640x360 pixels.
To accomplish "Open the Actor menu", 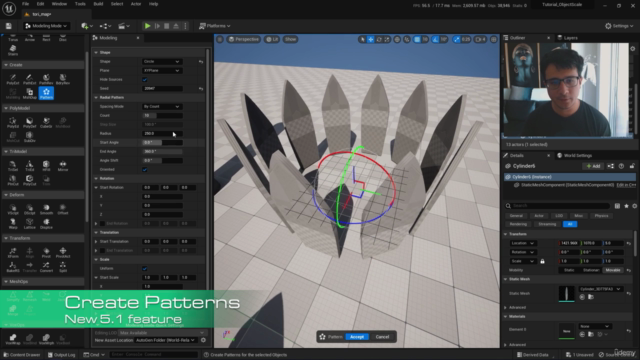I will [x=136, y=4].
